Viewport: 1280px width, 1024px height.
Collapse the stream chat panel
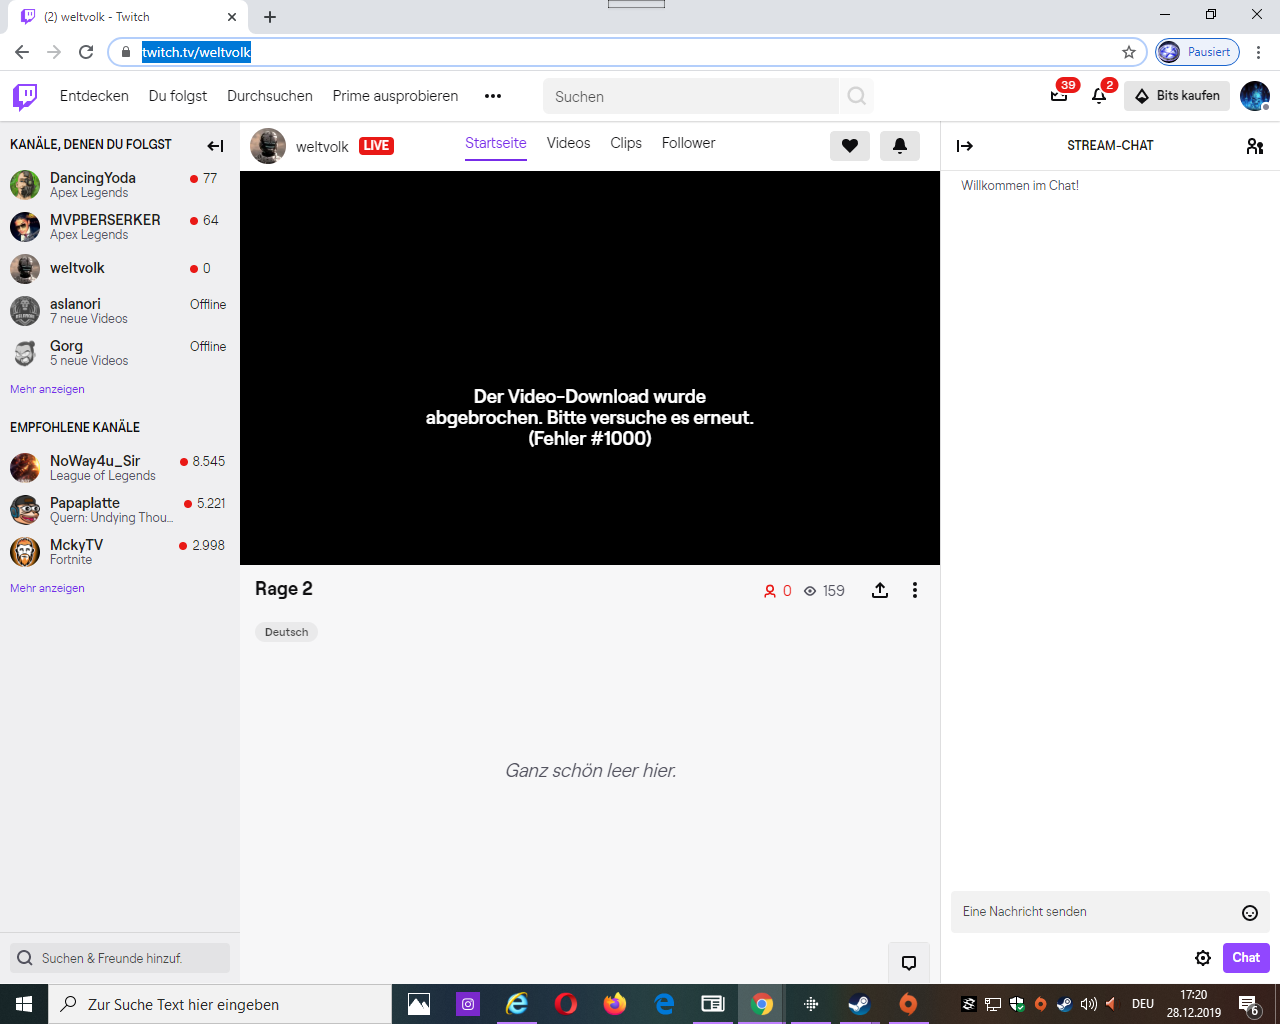pyautogui.click(x=965, y=146)
